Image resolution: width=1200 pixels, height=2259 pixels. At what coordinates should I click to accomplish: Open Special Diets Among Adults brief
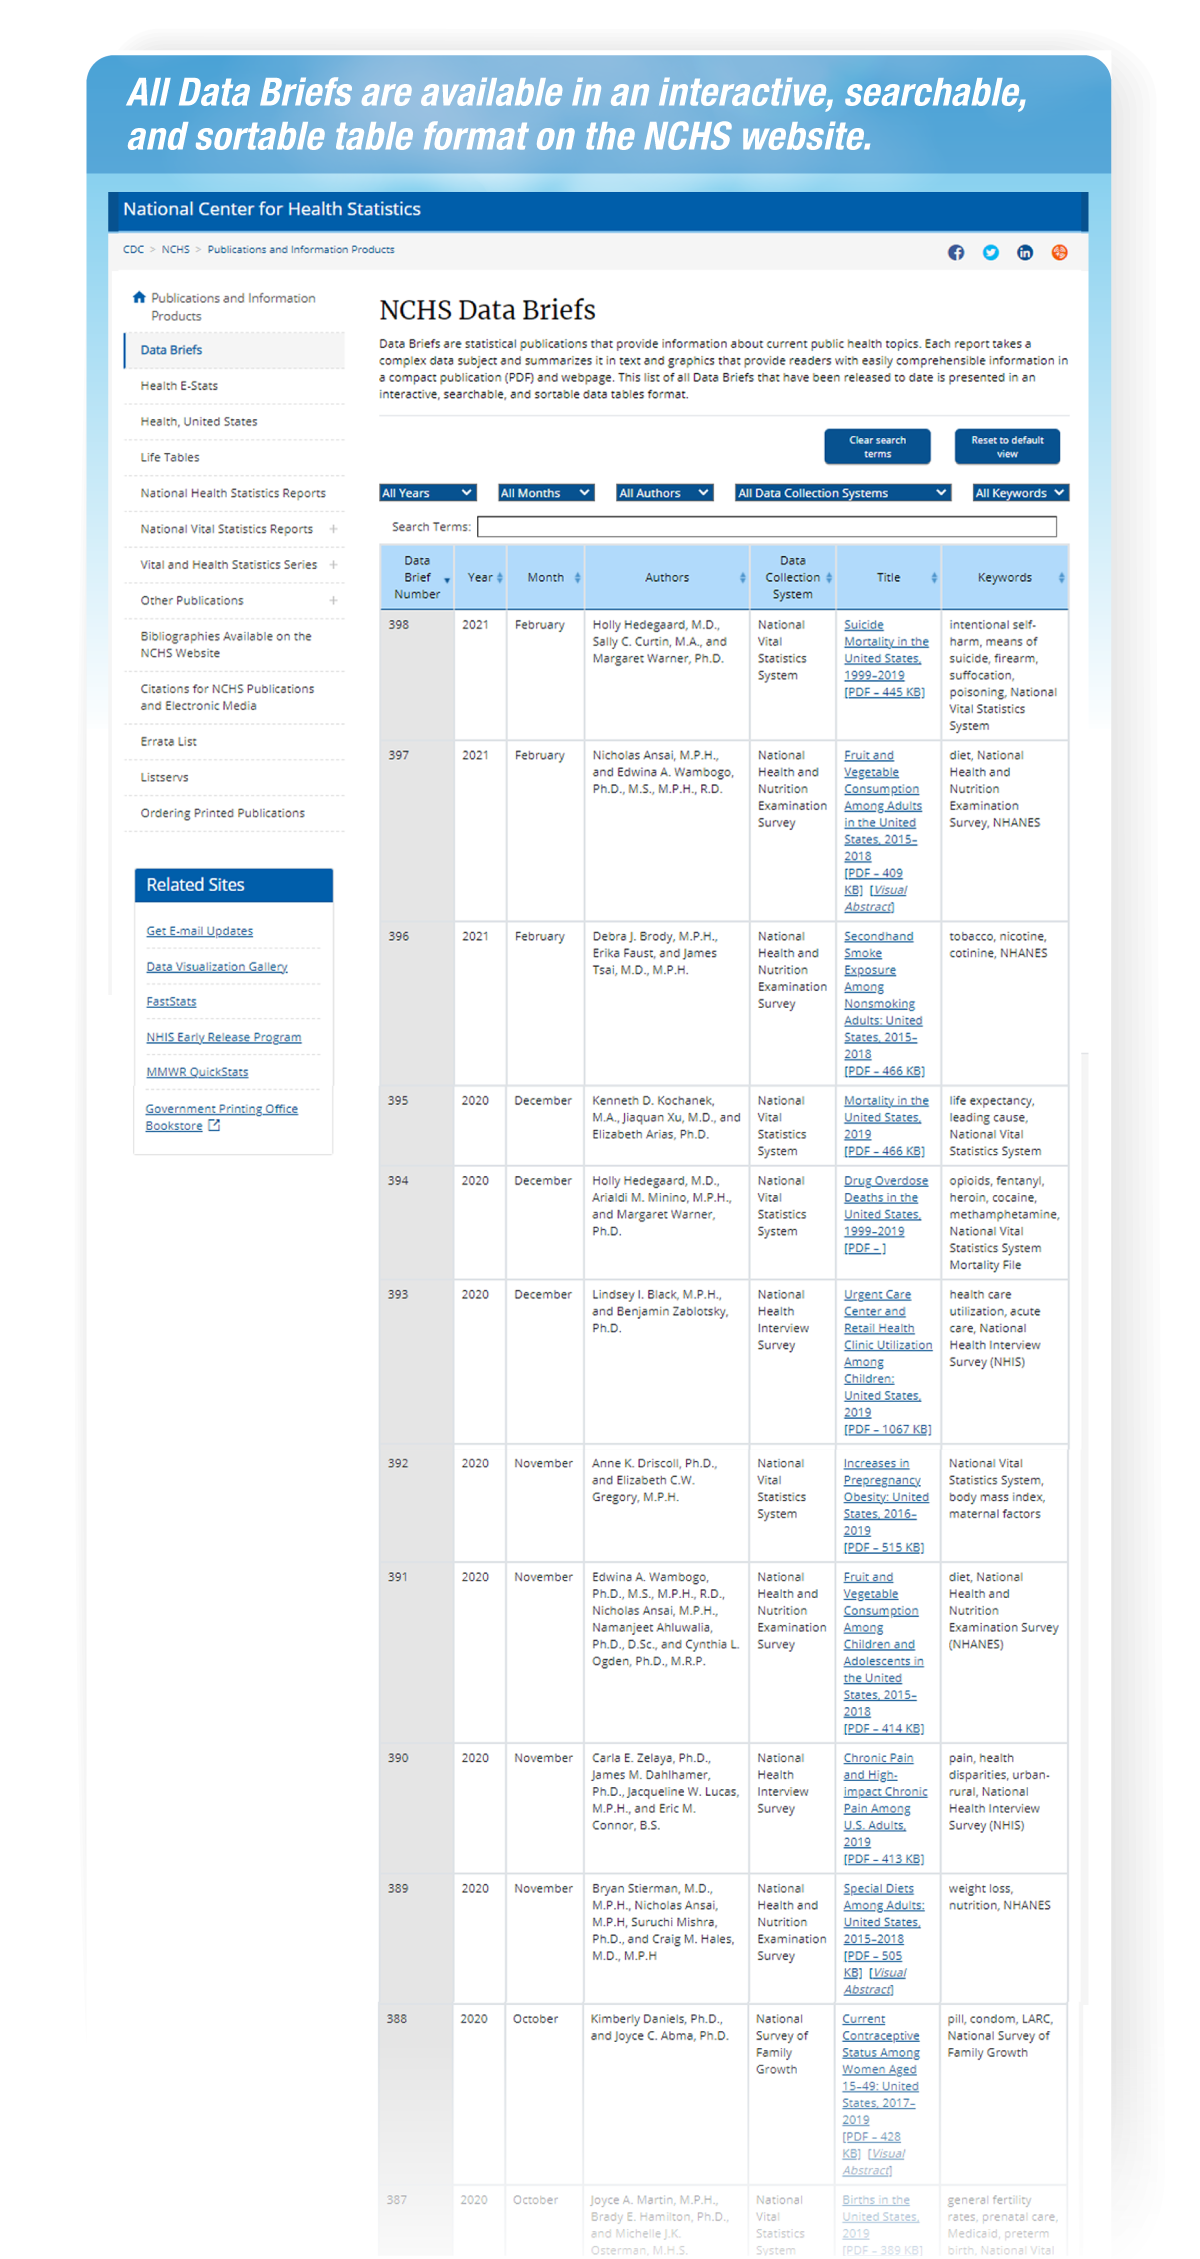[884, 1922]
